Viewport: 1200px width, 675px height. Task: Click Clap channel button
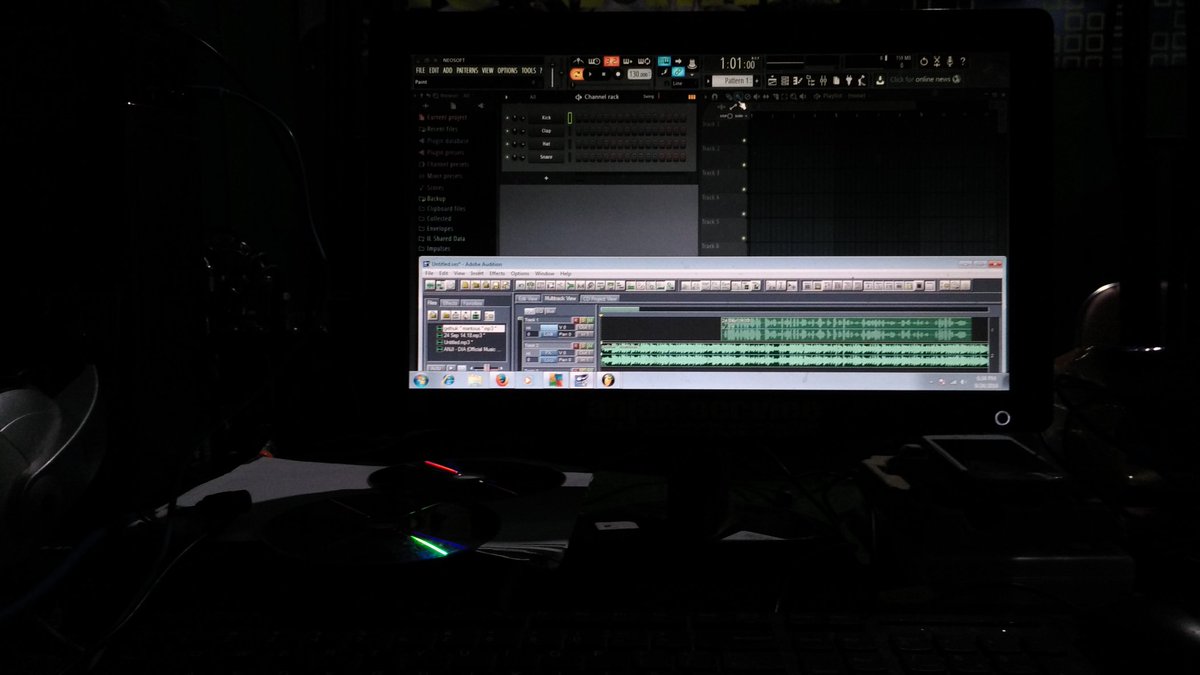pos(546,131)
